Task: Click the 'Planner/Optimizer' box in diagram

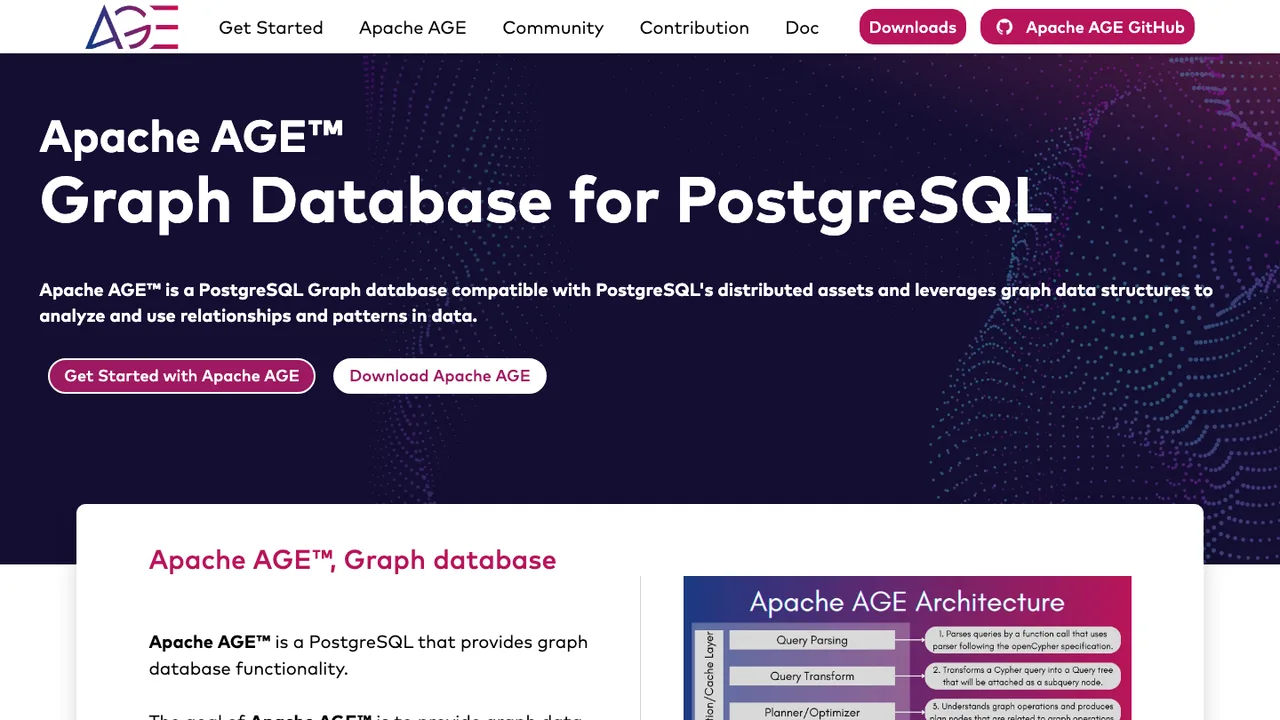Action: (812, 711)
